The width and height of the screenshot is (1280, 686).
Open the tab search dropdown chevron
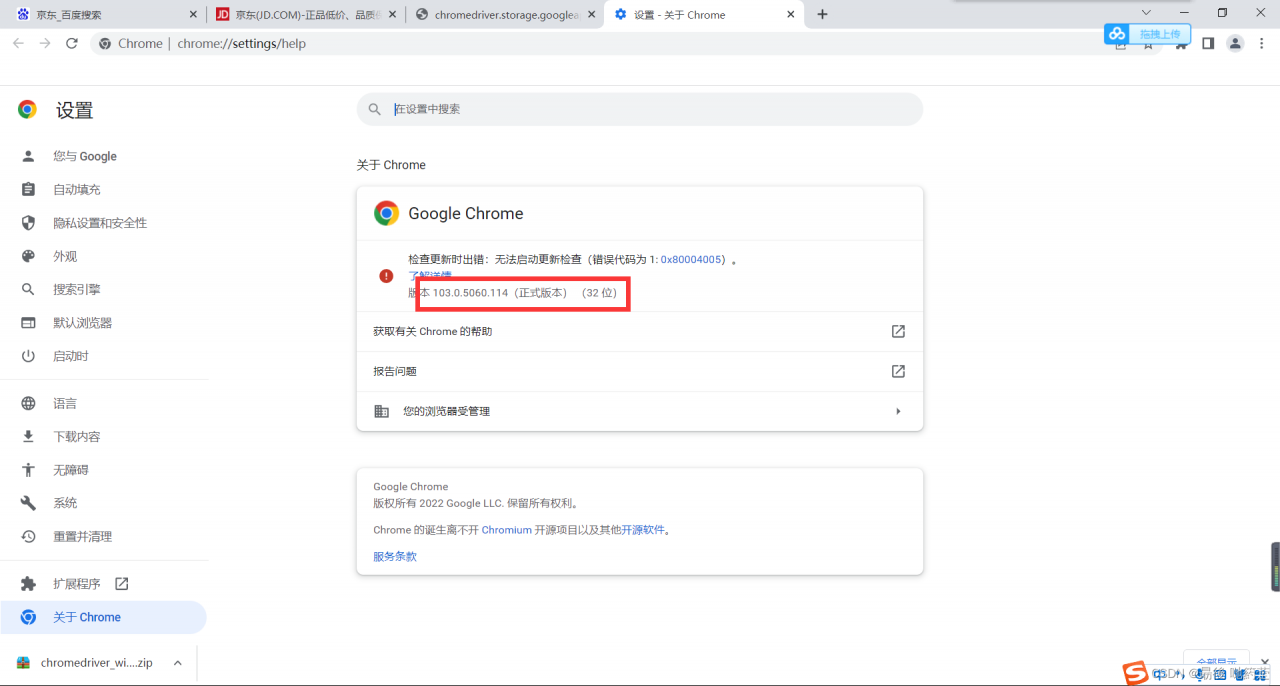(1146, 13)
